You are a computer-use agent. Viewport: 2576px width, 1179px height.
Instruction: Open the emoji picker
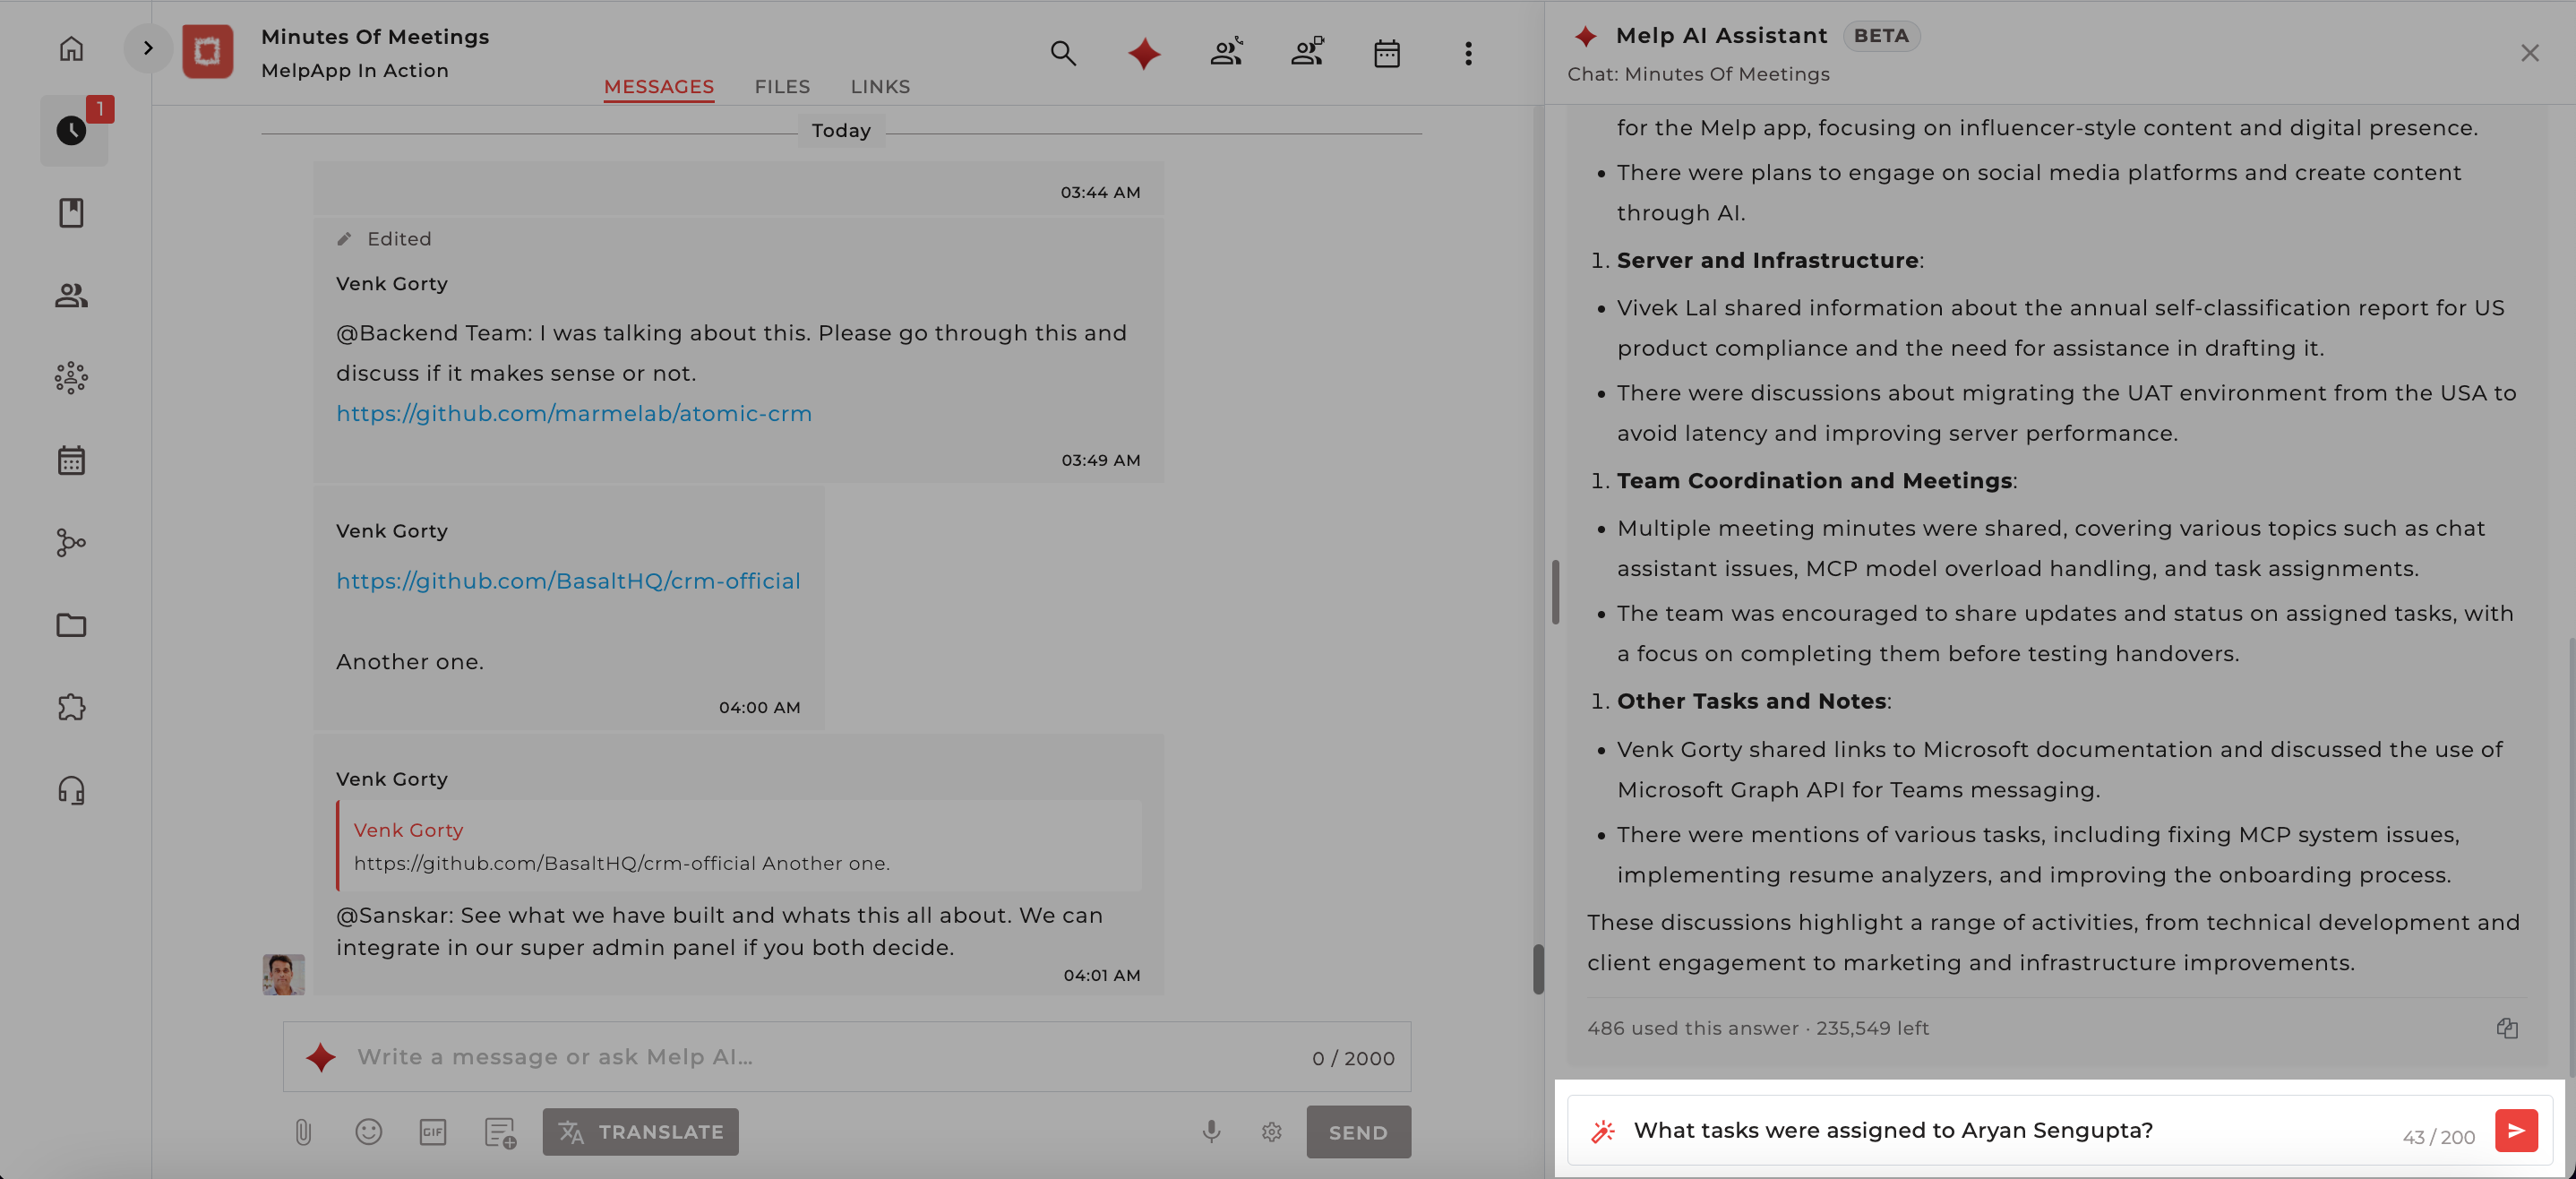(x=368, y=1132)
